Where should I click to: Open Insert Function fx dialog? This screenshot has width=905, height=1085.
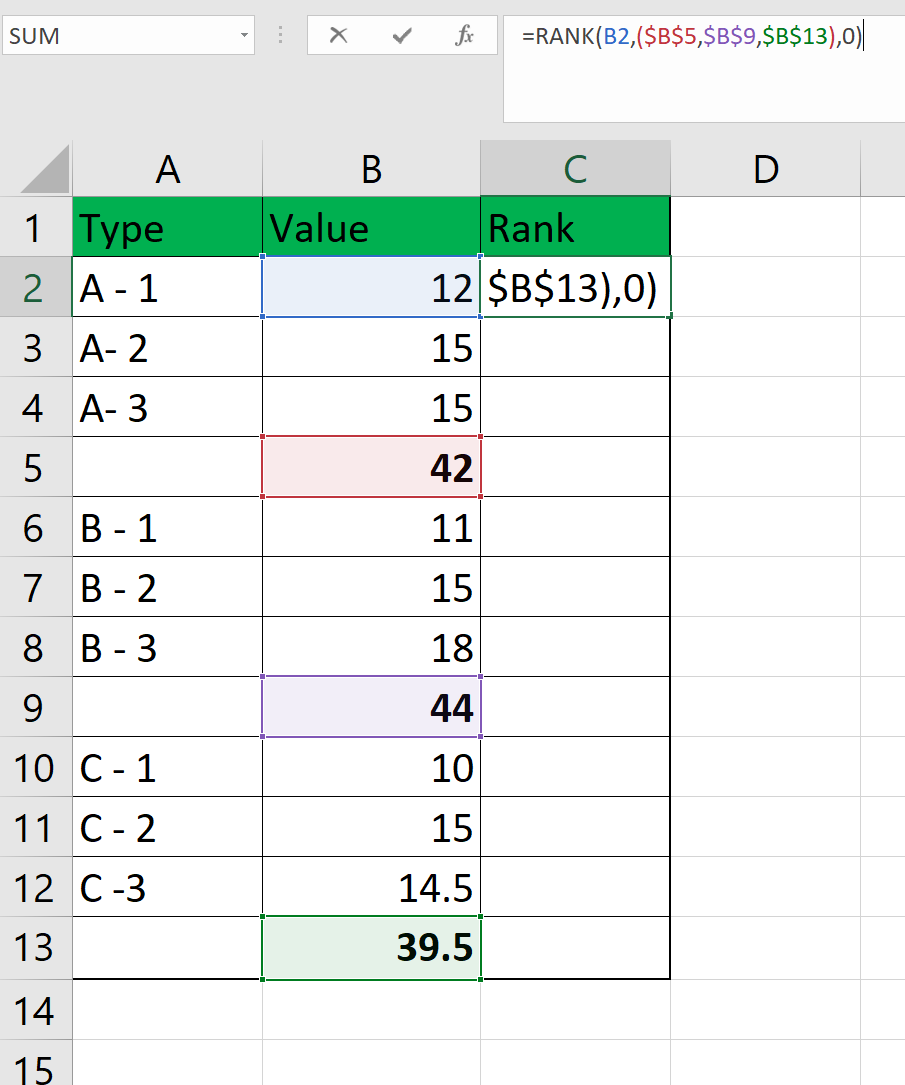tap(465, 36)
